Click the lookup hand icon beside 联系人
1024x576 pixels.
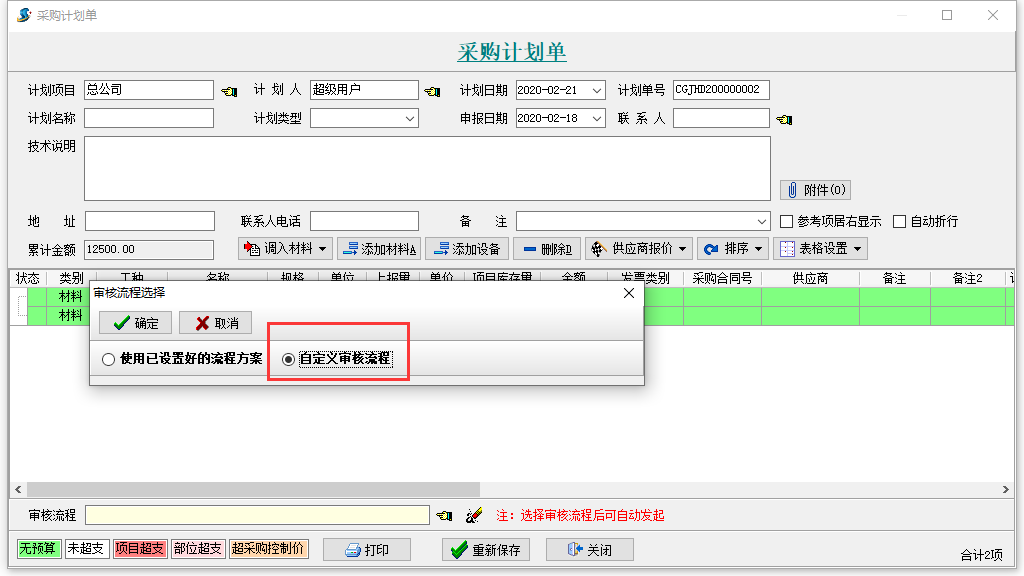click(784, 120)
